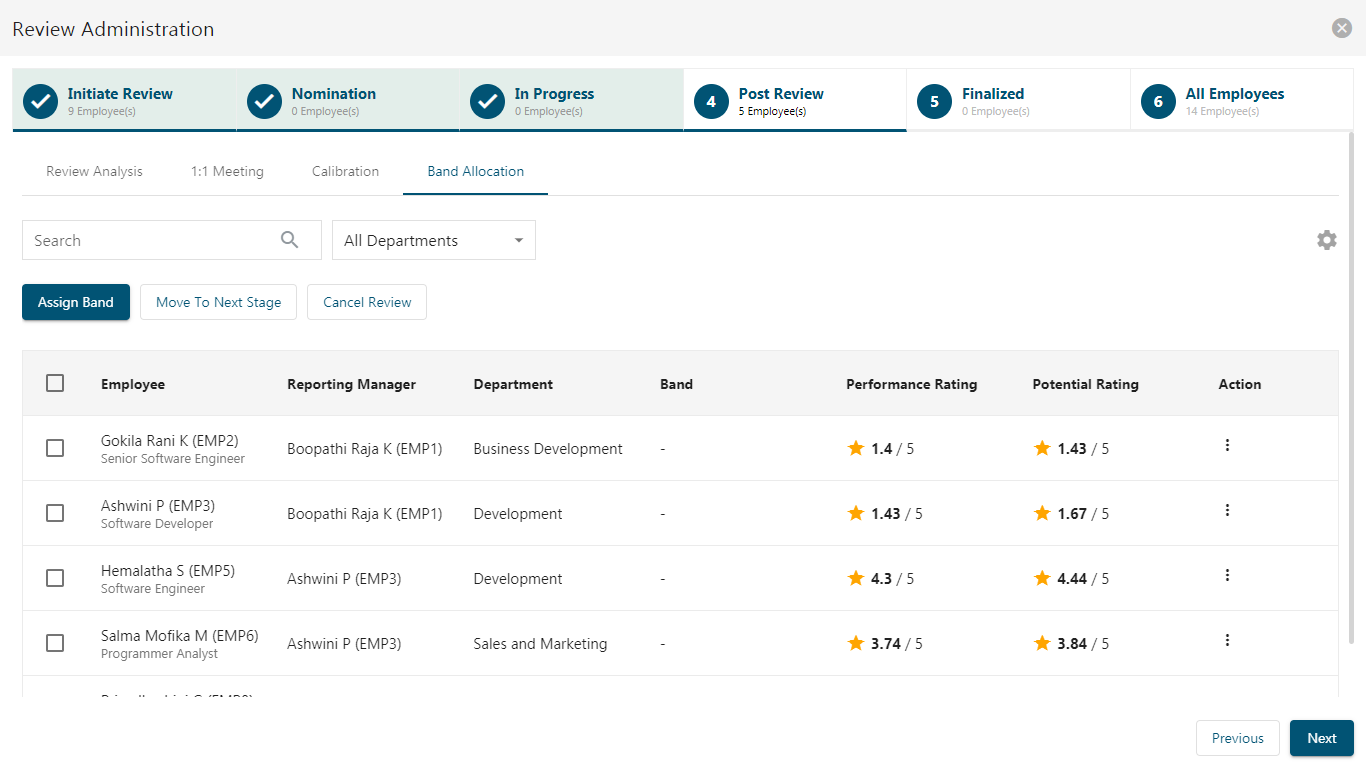This screenshot has width=1366, height=768.
Task: Open settings gear icon for table columns
Action: [x=1326, y=240]
